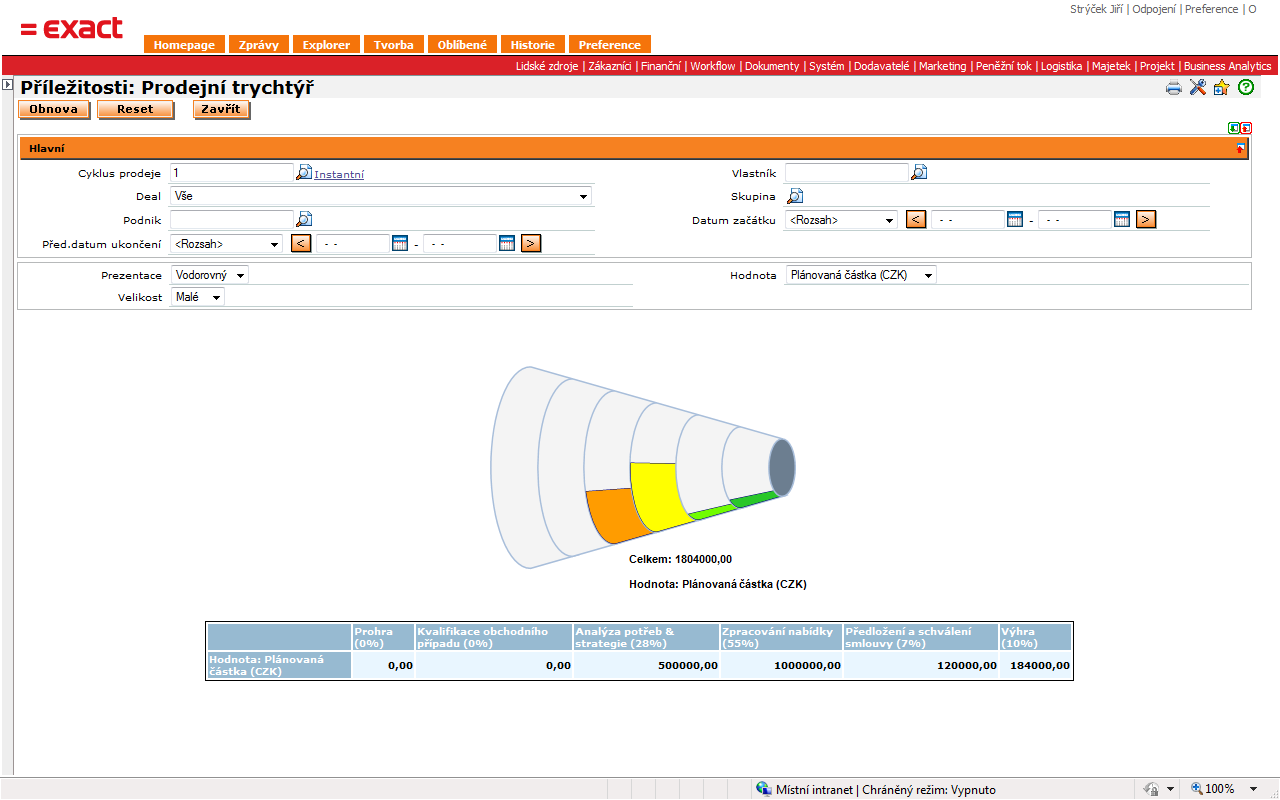This screenshot has width=1280, height=800.
Task: Collapse the Hlavní section header icon
Action: click(1241, 148)
